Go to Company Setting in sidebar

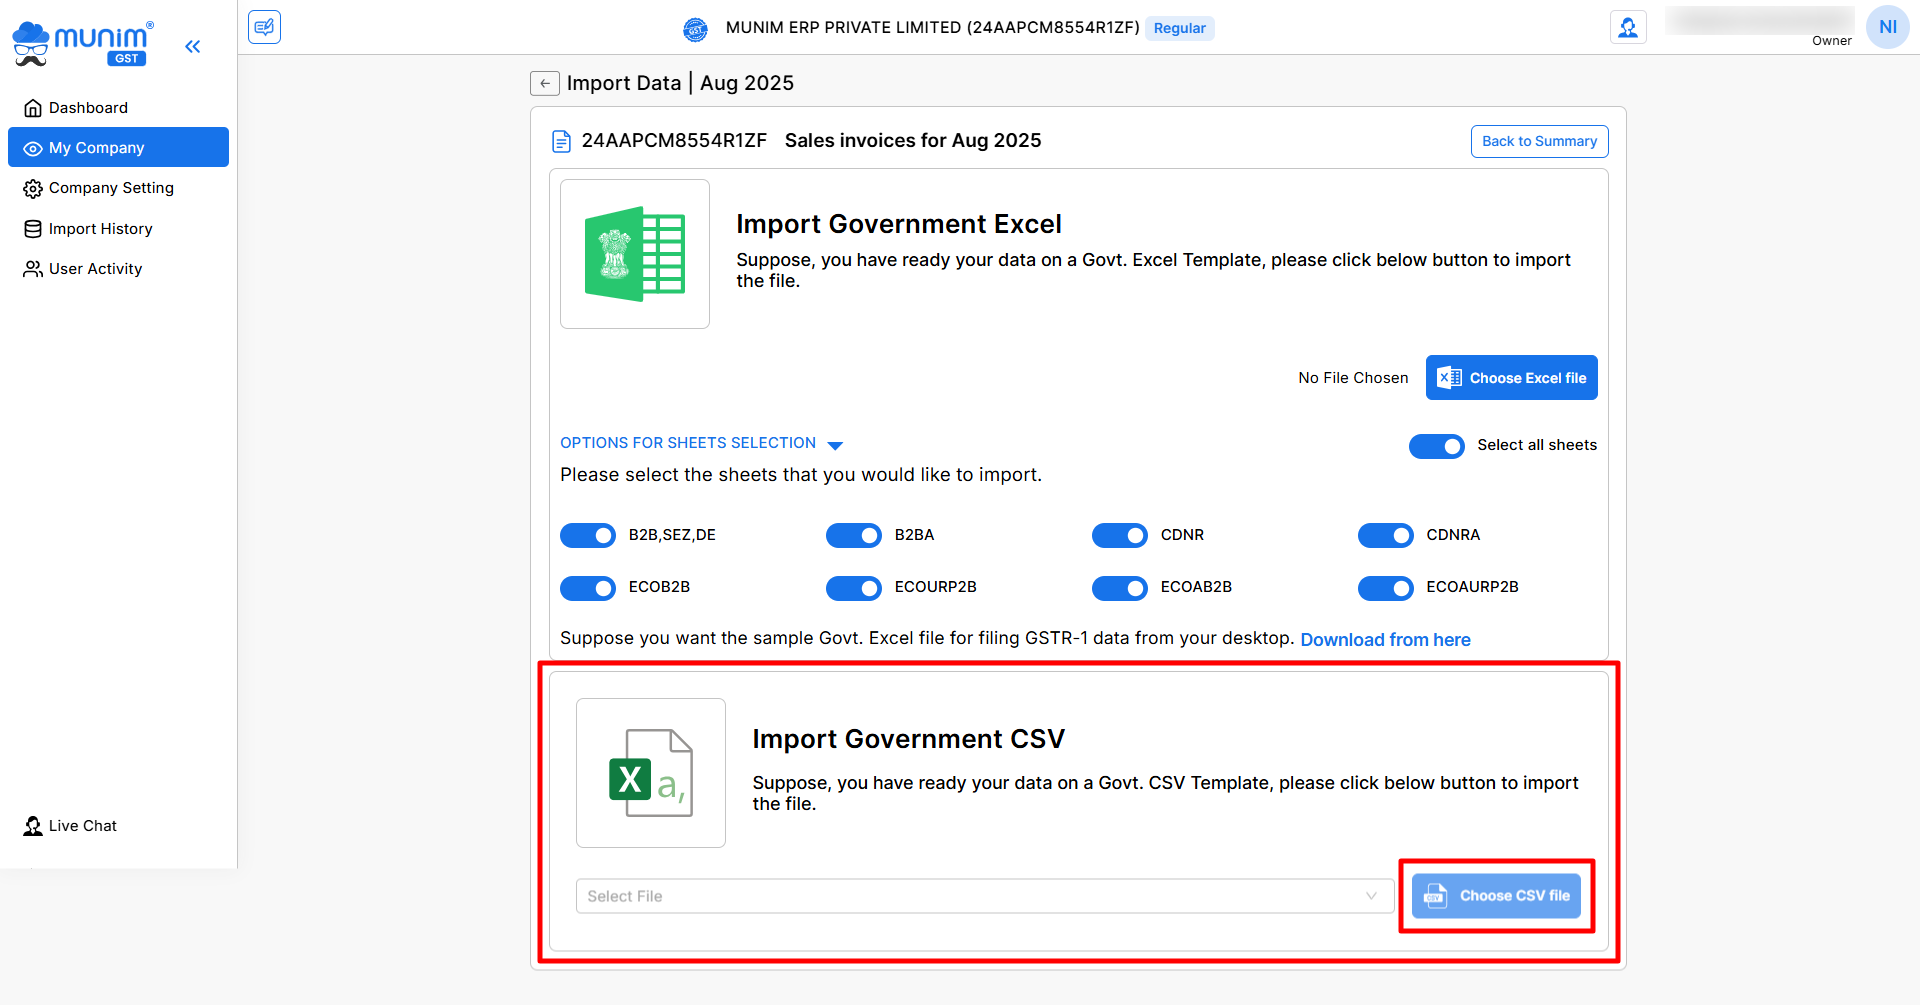tap(111, 188)
